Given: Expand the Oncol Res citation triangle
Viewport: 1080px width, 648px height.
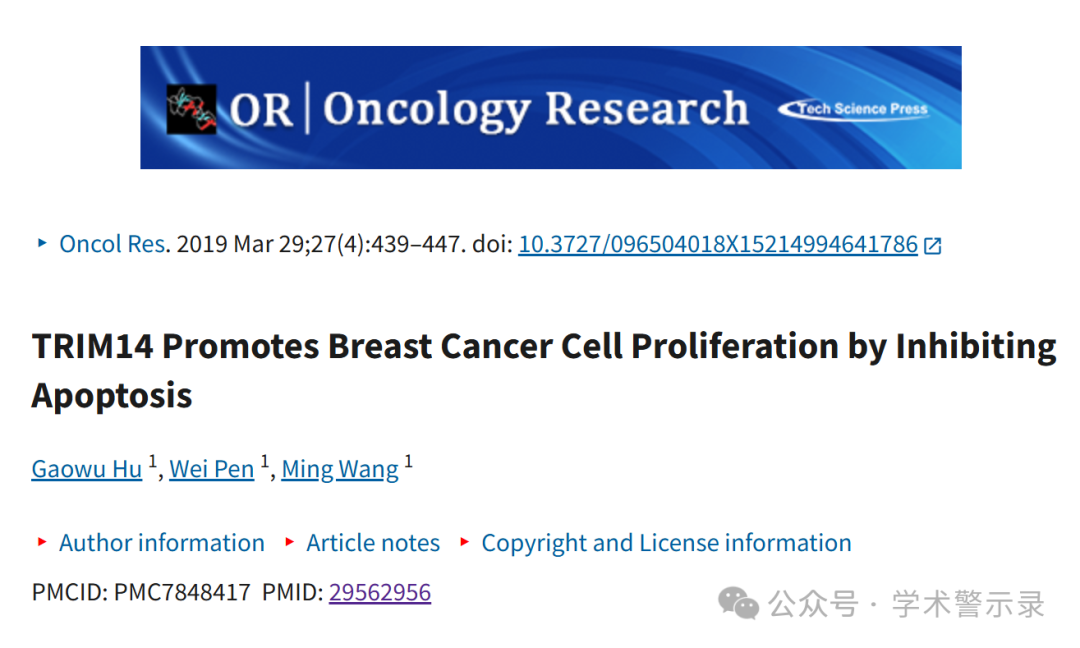Looking at the screenshot, I should 42,243.
